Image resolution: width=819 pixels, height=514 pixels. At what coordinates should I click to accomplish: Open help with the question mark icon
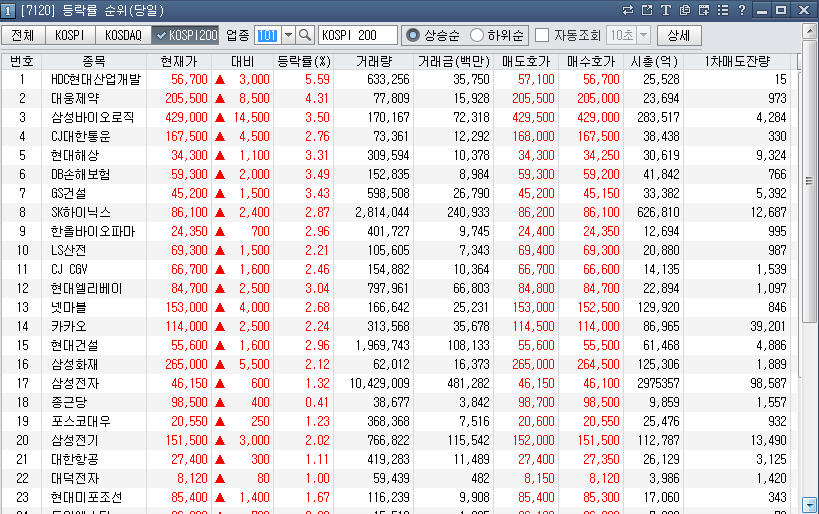click(741, 9)
